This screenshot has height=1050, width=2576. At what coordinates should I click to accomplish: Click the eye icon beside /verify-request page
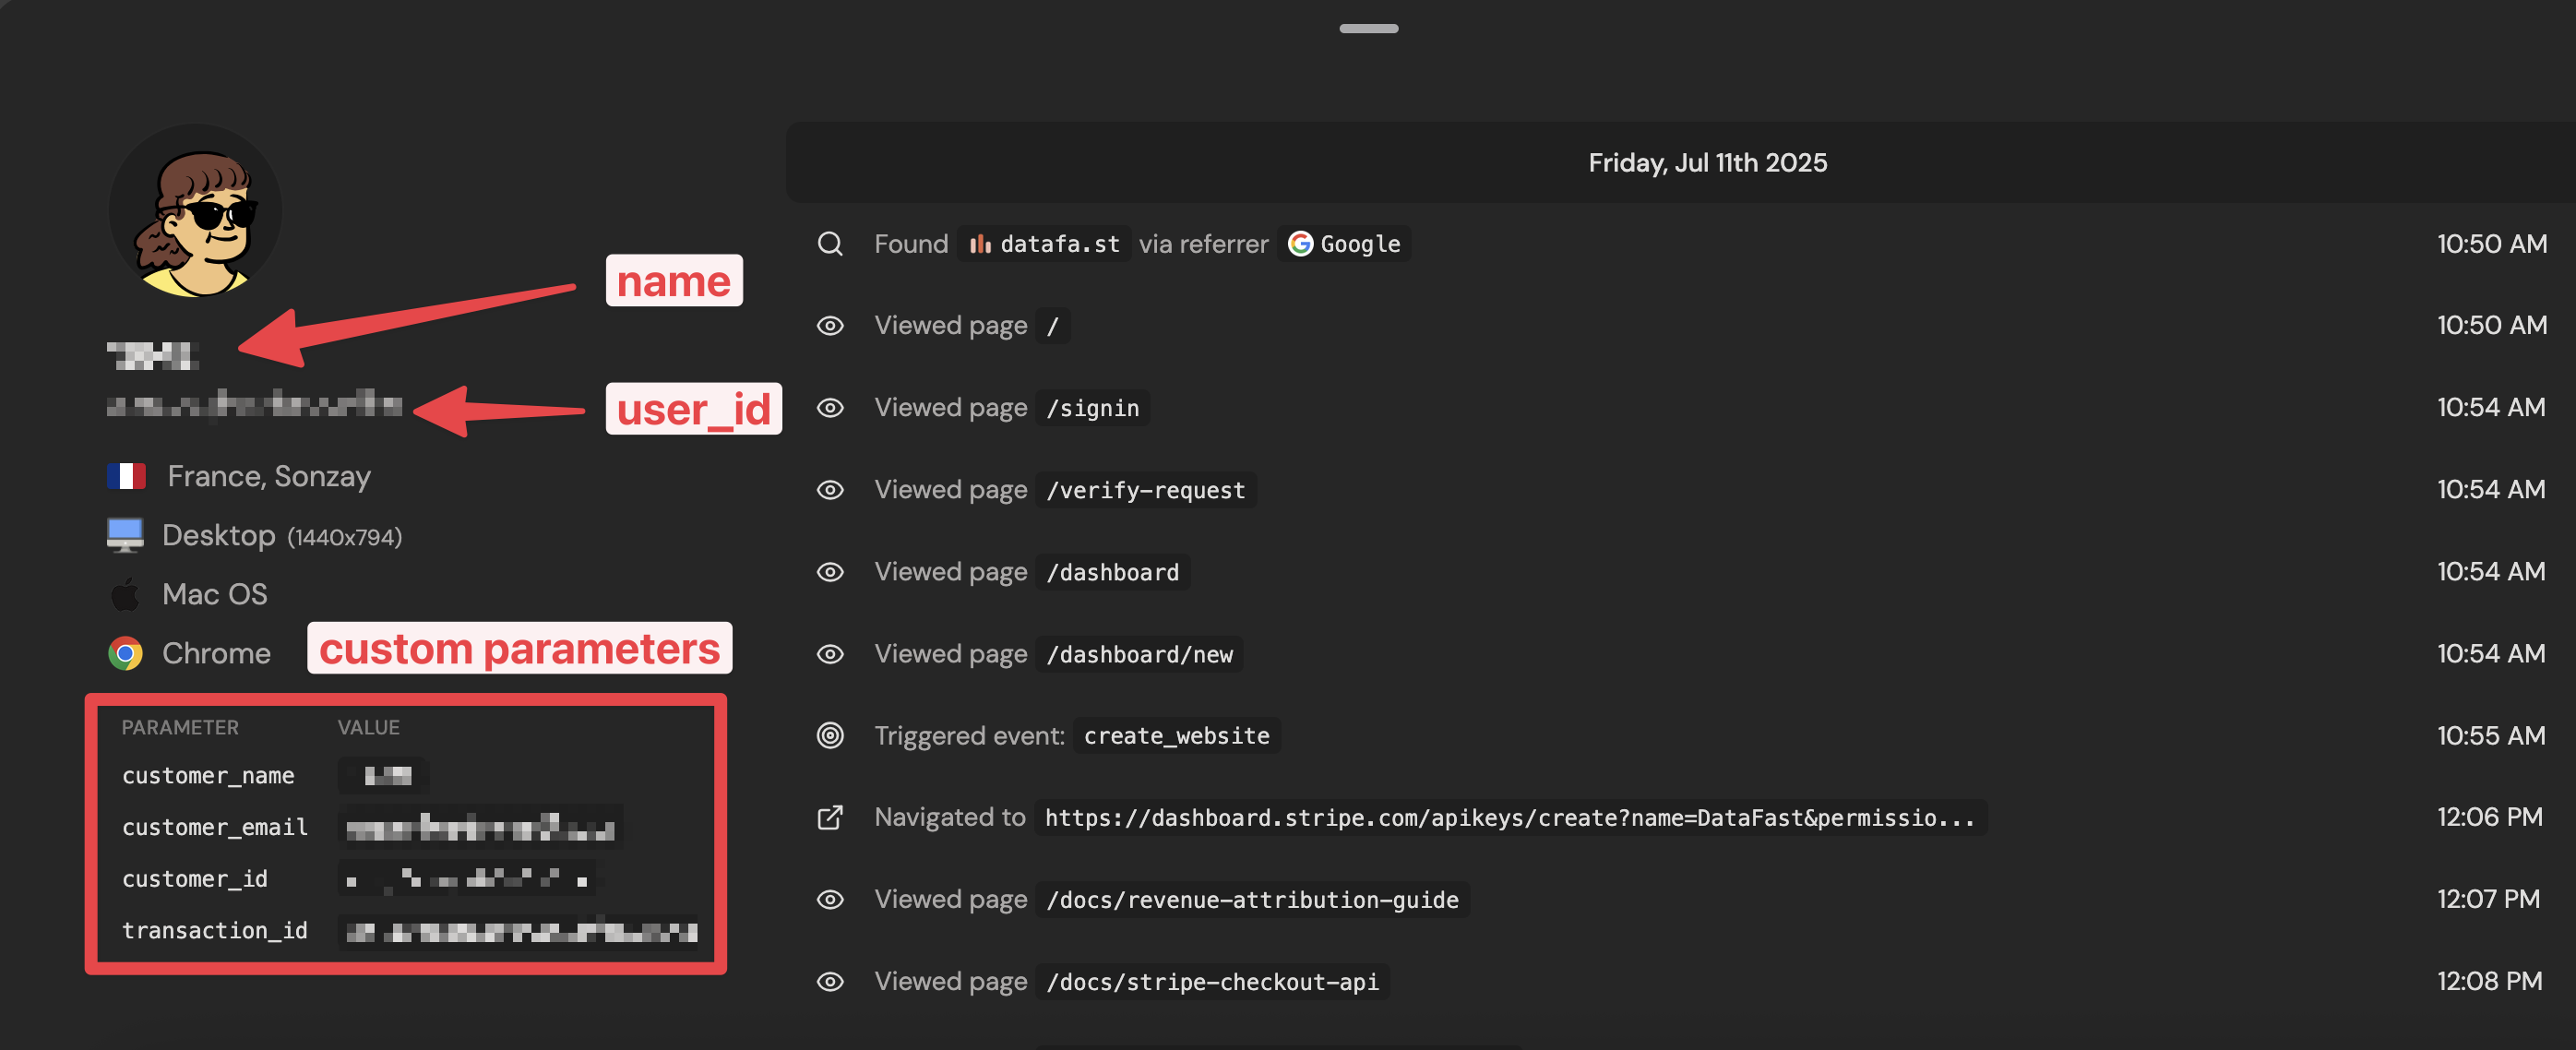click(x=830, y=490)
